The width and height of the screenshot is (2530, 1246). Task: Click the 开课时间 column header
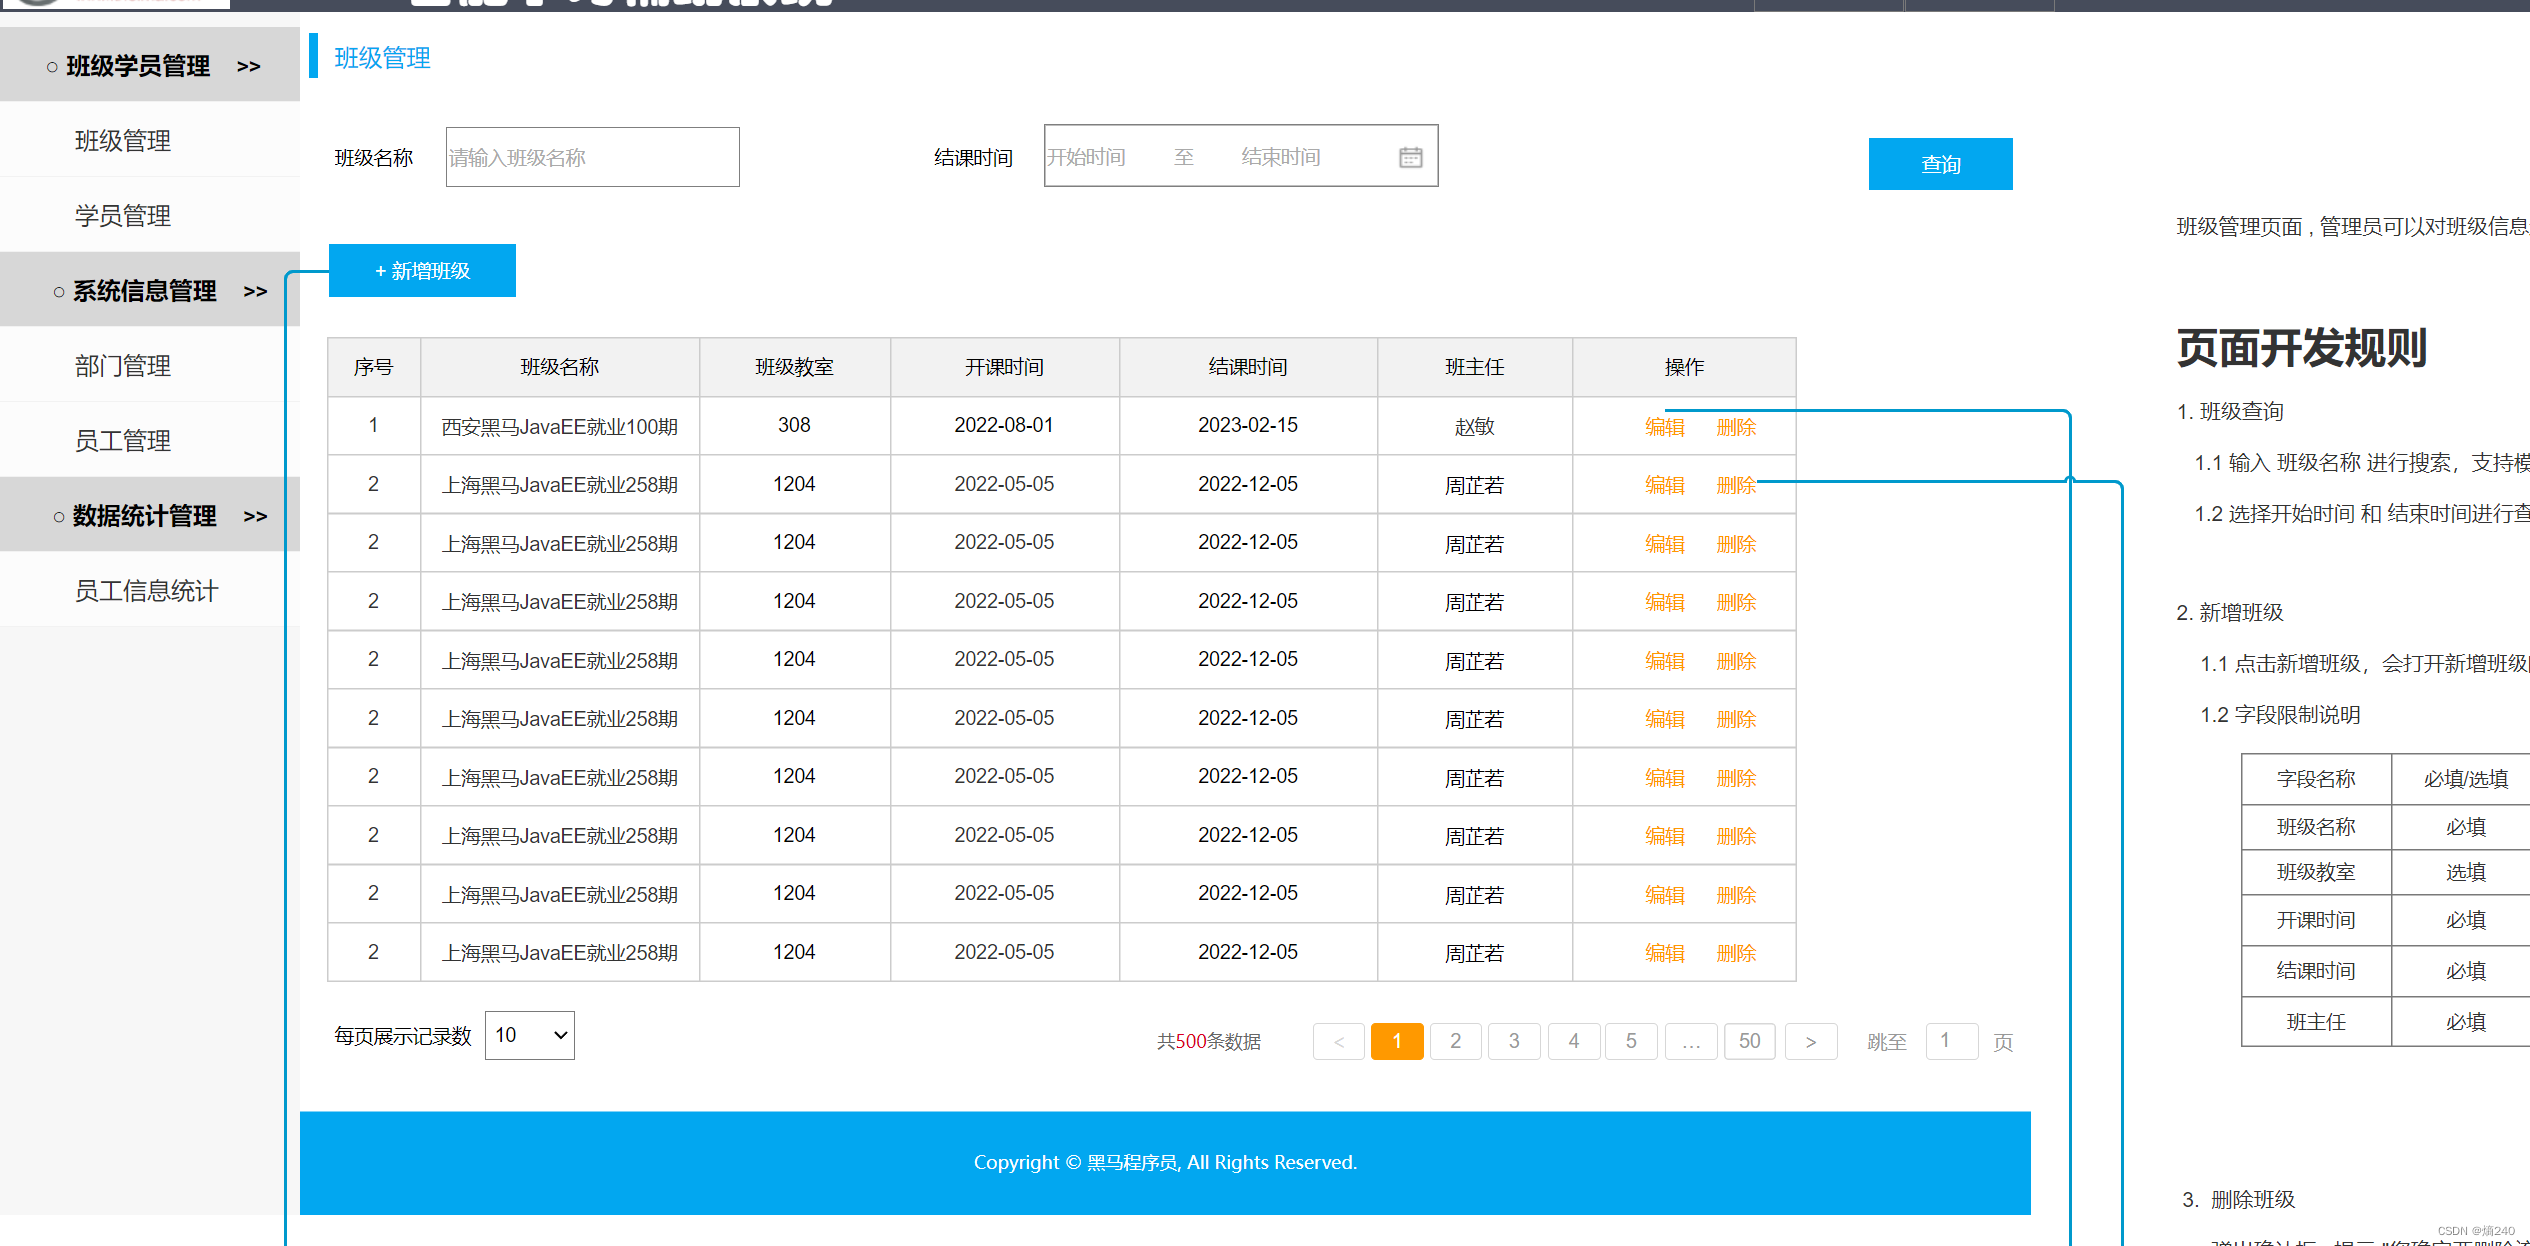(x=1004, y=367)
